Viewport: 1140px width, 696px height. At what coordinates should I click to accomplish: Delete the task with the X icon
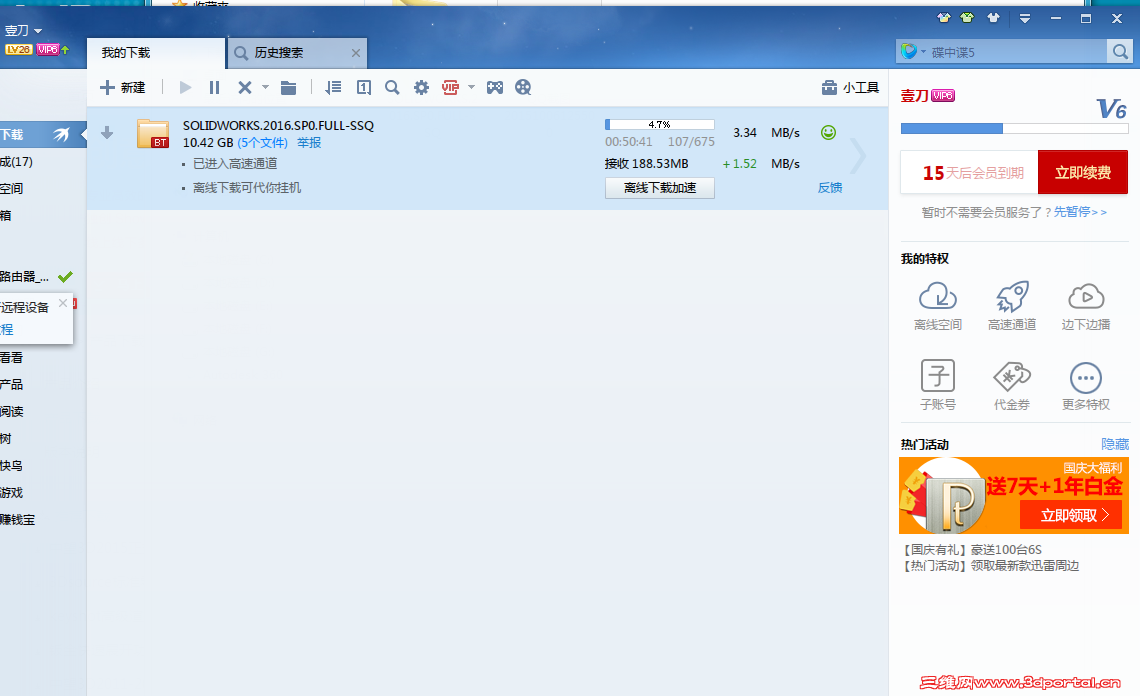point(245,88)
